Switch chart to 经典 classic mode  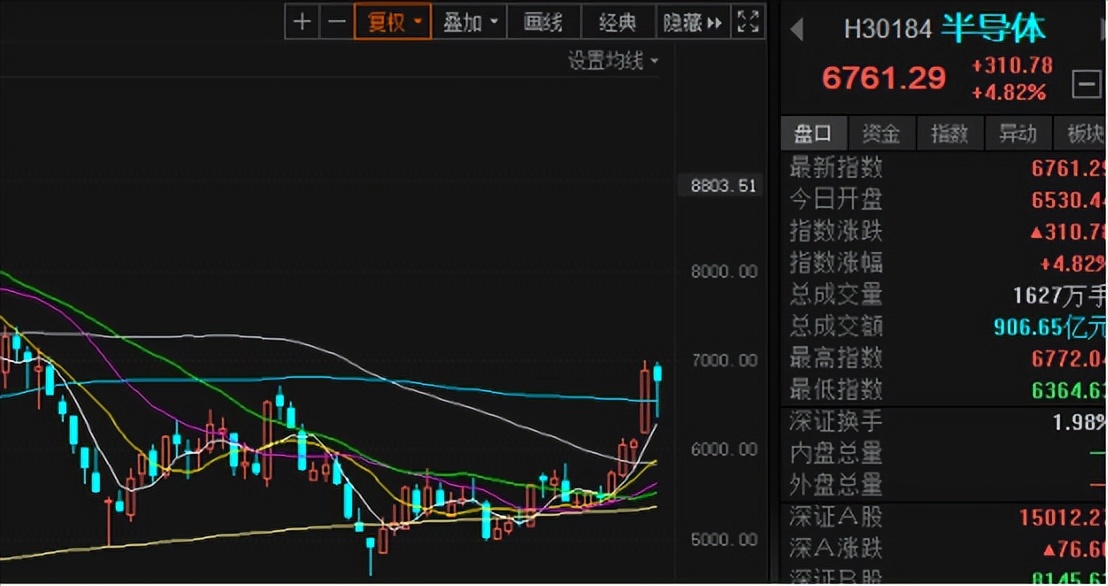pos(617,21)
